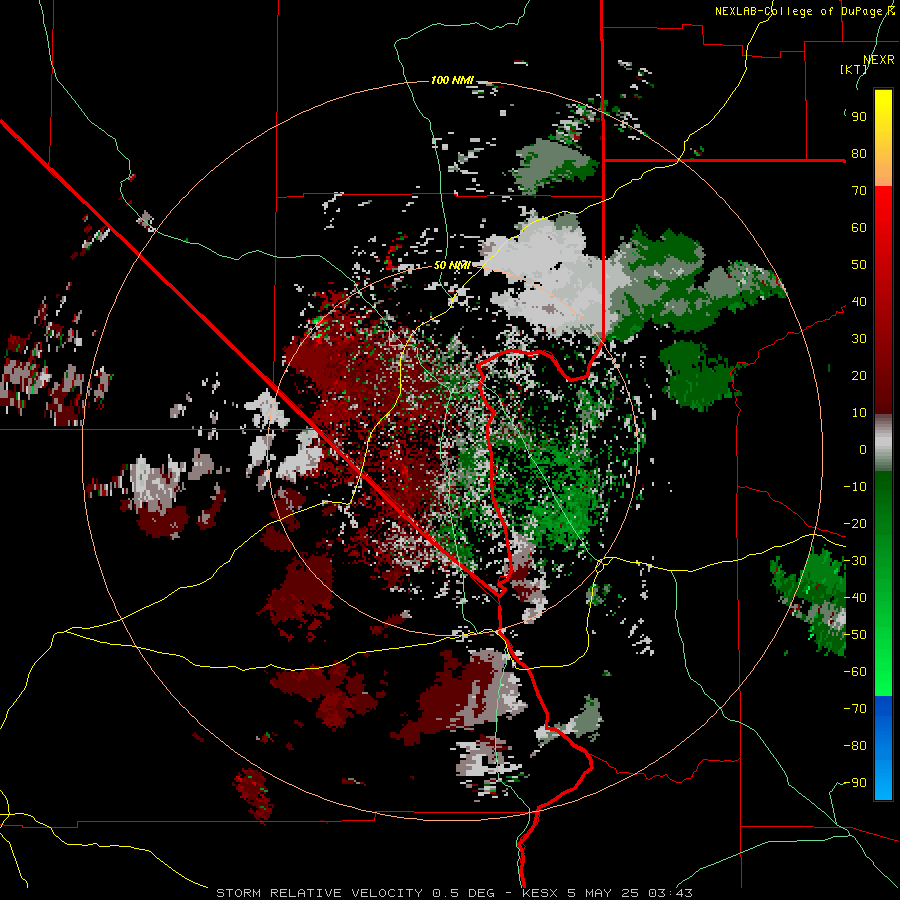Click the 50 NMI range ring label
Image resolution: width=900 pixels, height=900 pixels.
click(x=452, y=265)
